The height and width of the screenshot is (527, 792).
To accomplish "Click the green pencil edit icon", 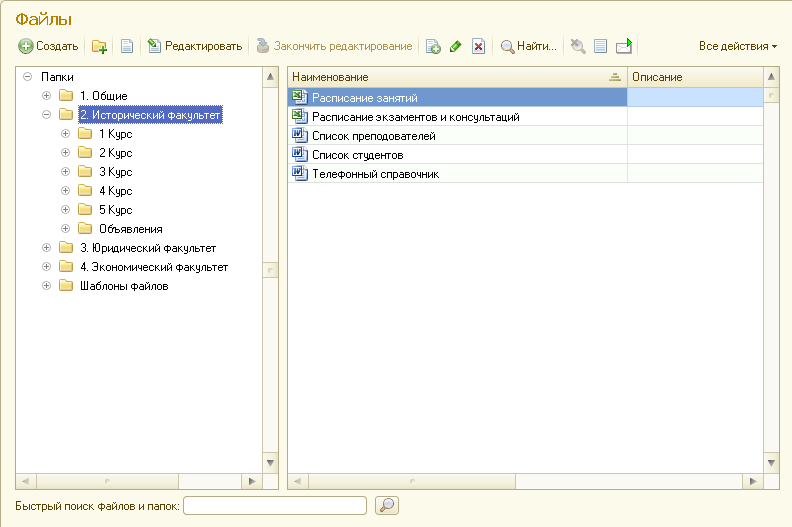I will coord(456,46).
